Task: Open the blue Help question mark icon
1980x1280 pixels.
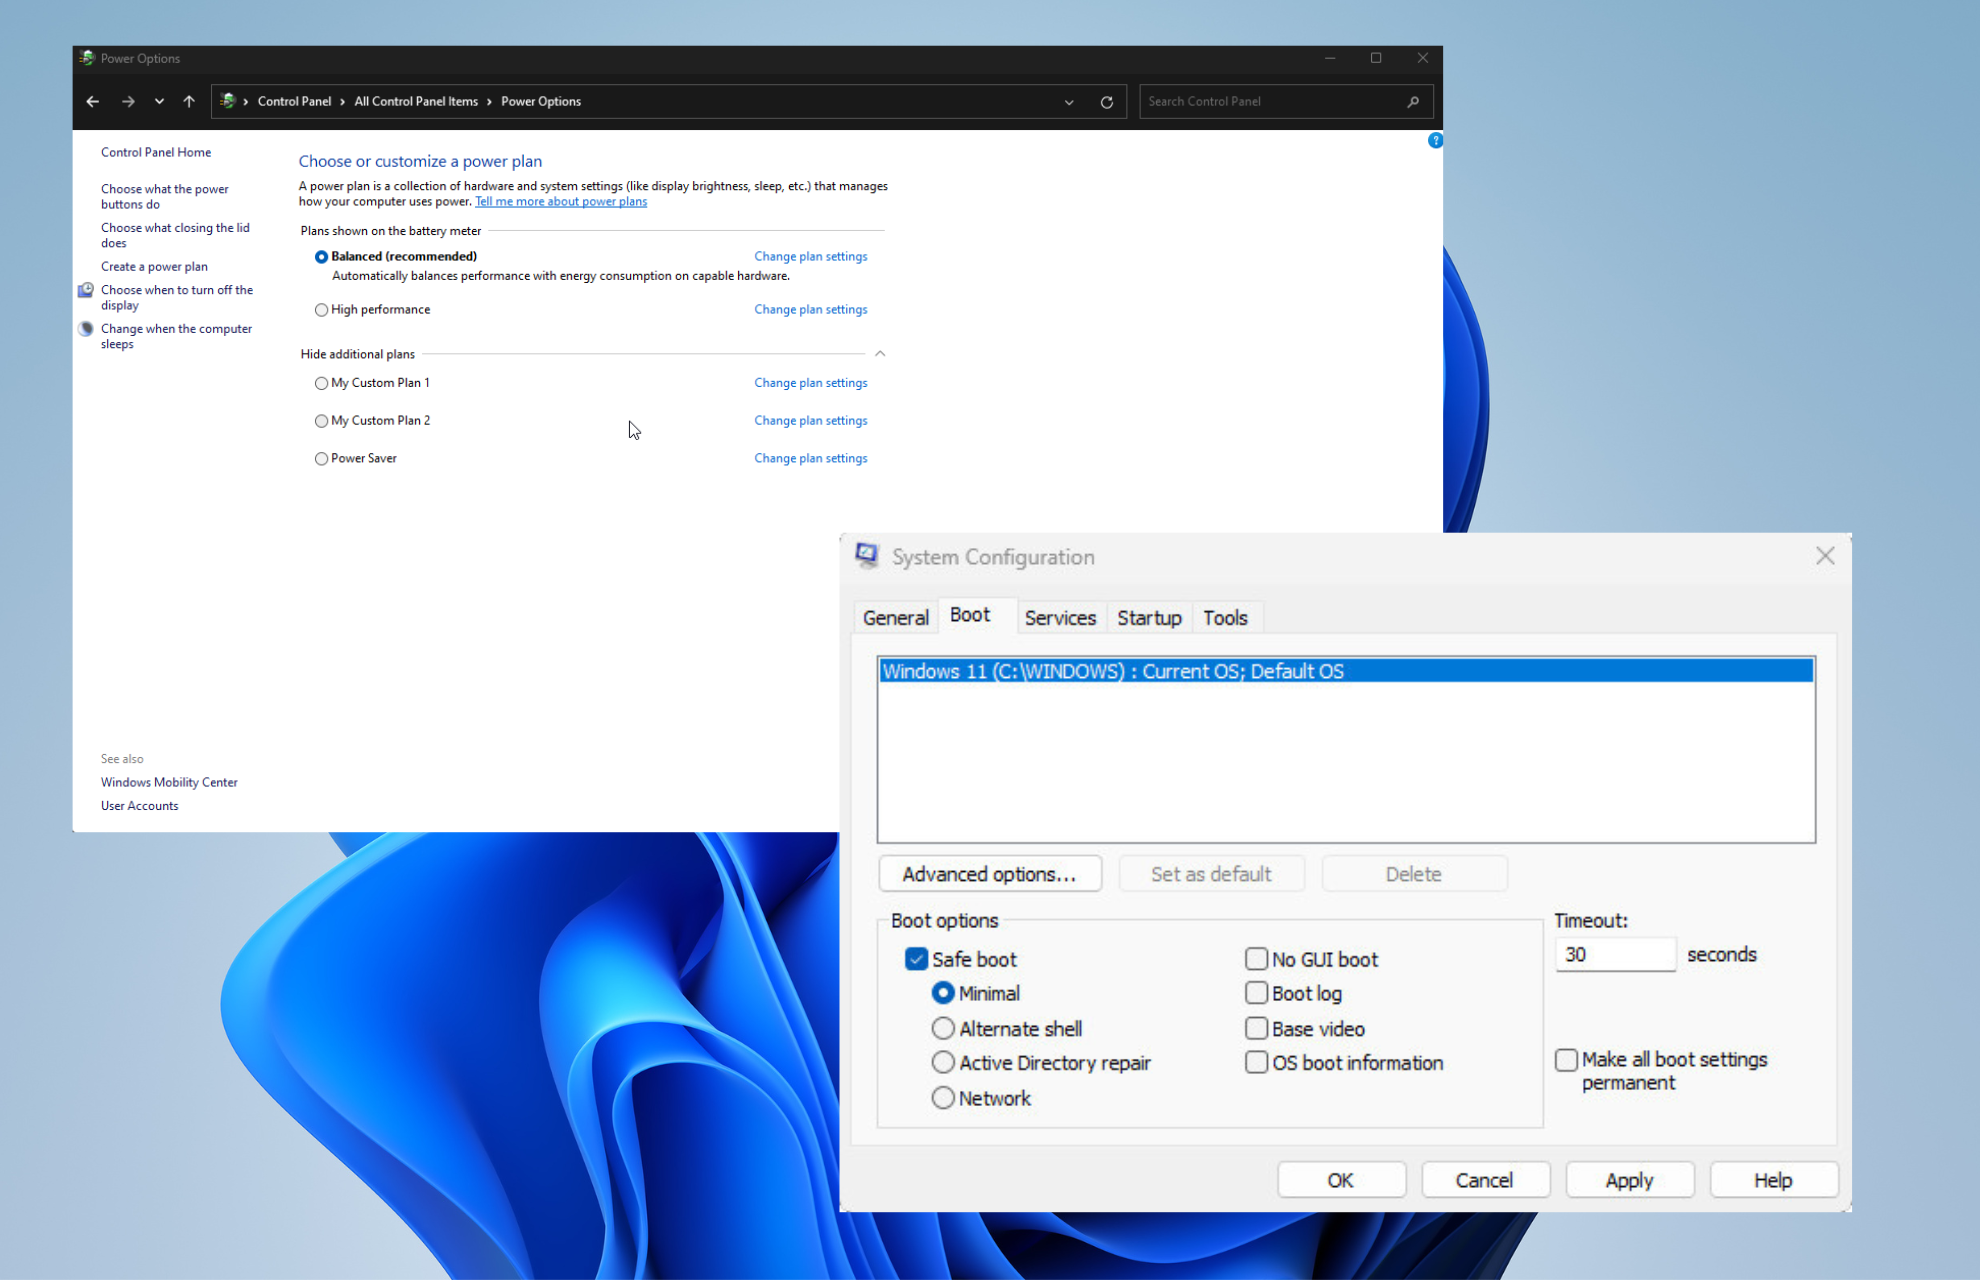Action: (x=1435, y=140)
